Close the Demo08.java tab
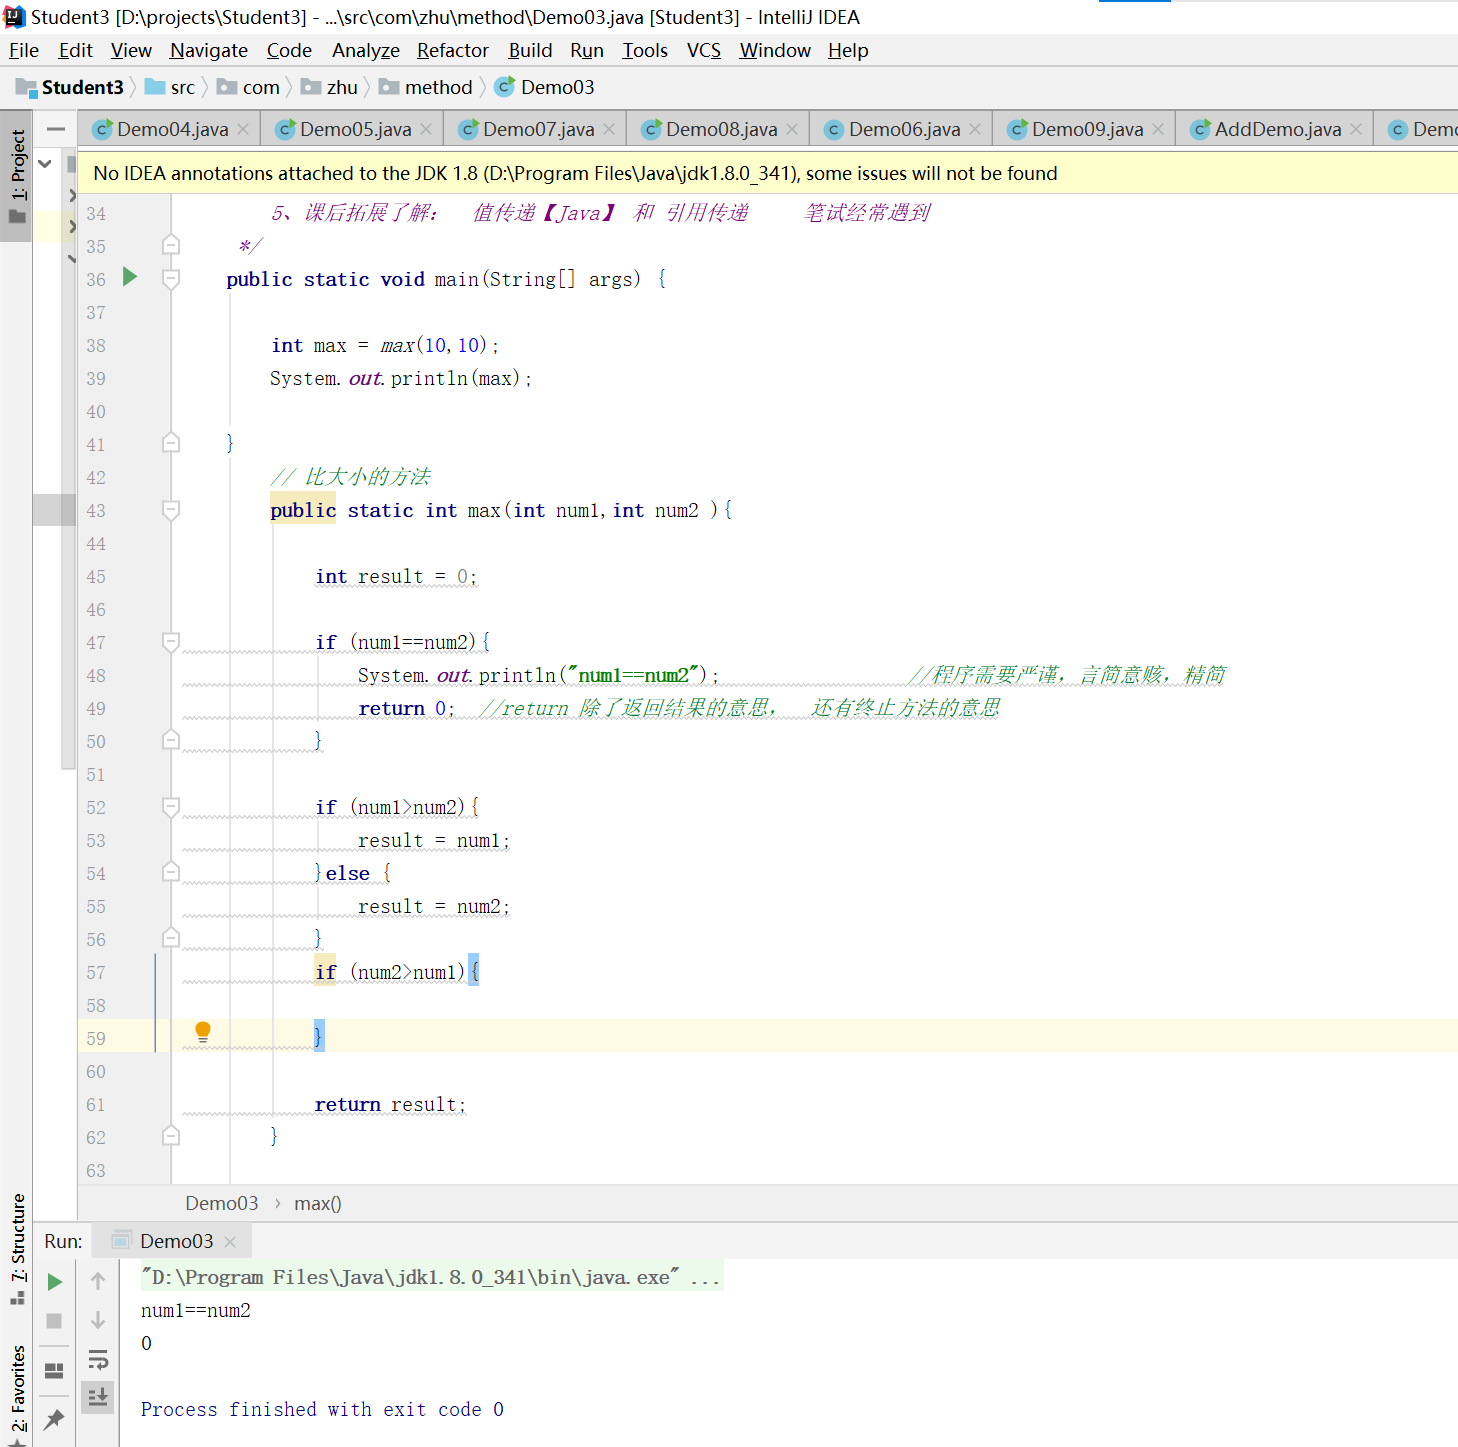The height and width of the screenshot is (1447, 1458). pyautogui.click(x=792, y=129)
